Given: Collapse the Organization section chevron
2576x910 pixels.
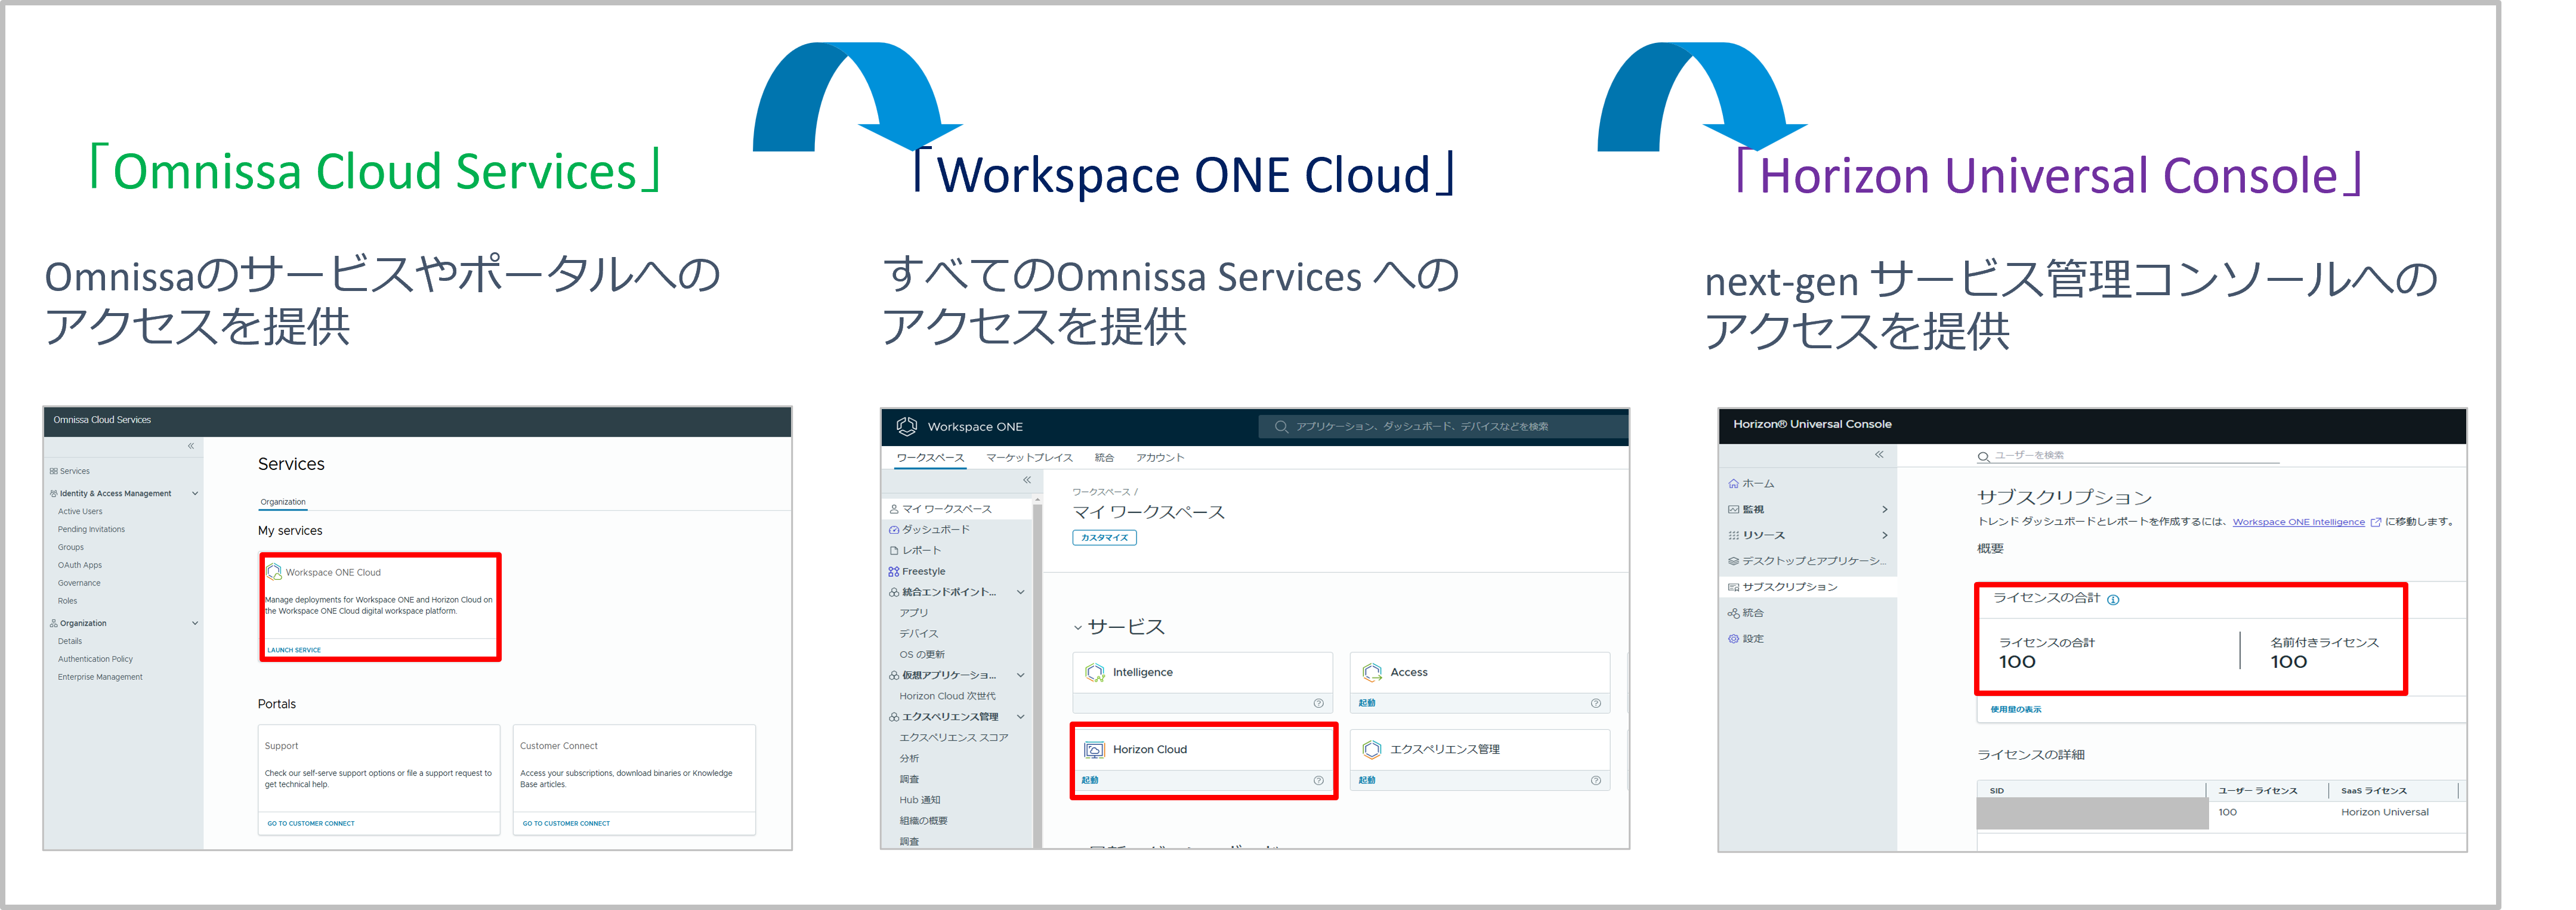Looking at the screenshot, I should click(195, 623).
